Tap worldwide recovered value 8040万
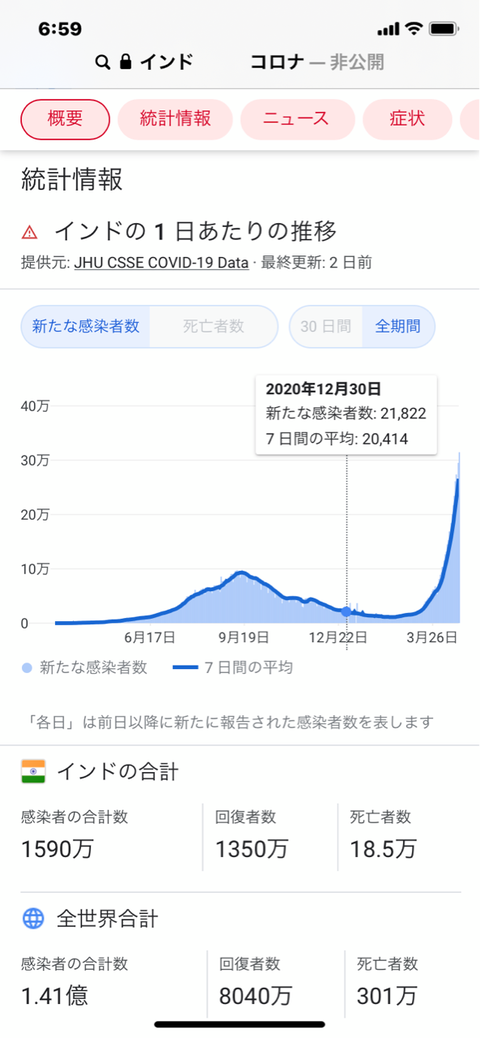This screenshot has height=1038, width=480. coord(256,996)
